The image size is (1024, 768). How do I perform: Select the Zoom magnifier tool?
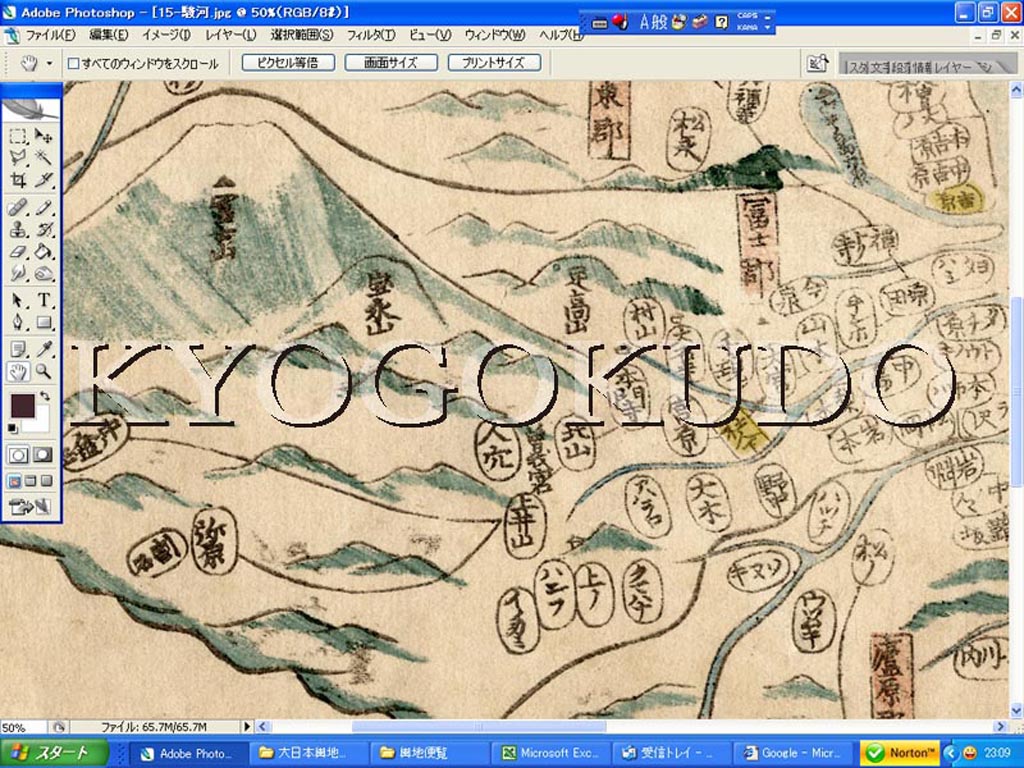(x=43, y=372)
